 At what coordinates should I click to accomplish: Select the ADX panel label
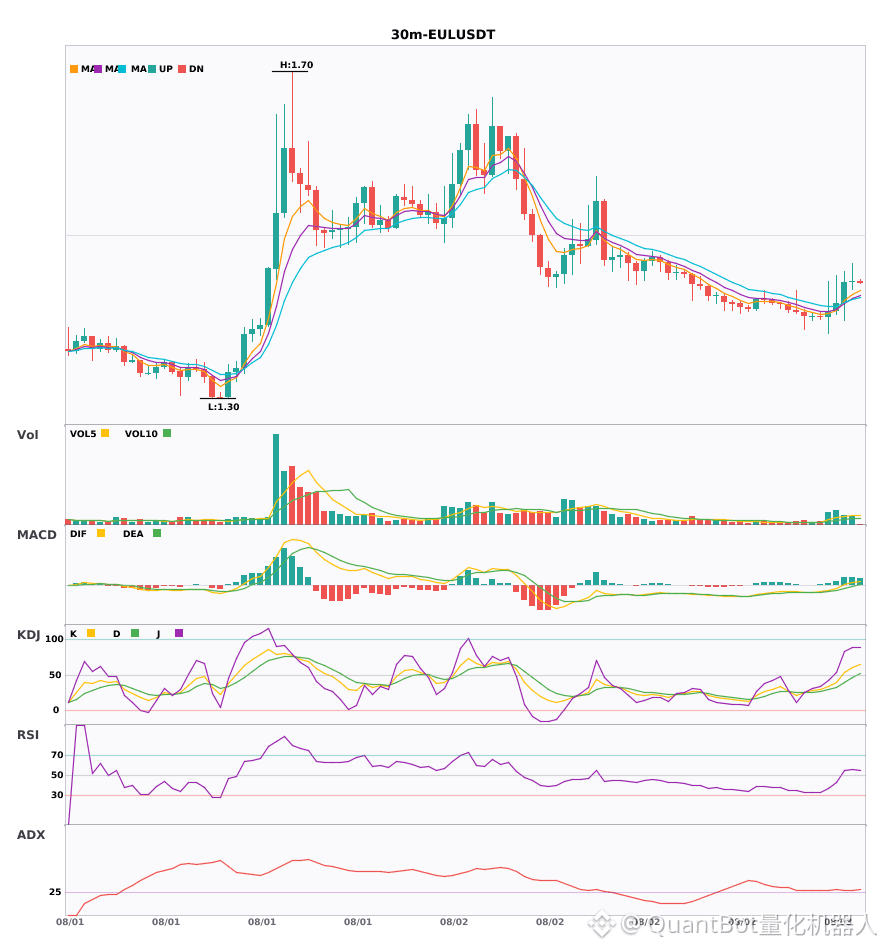click(31, 835)
